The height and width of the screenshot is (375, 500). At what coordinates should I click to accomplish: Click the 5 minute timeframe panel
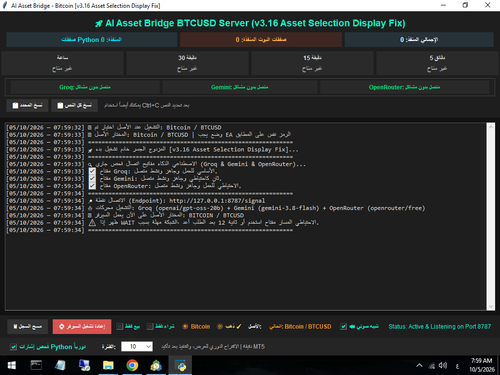click(x=437, y=63)
